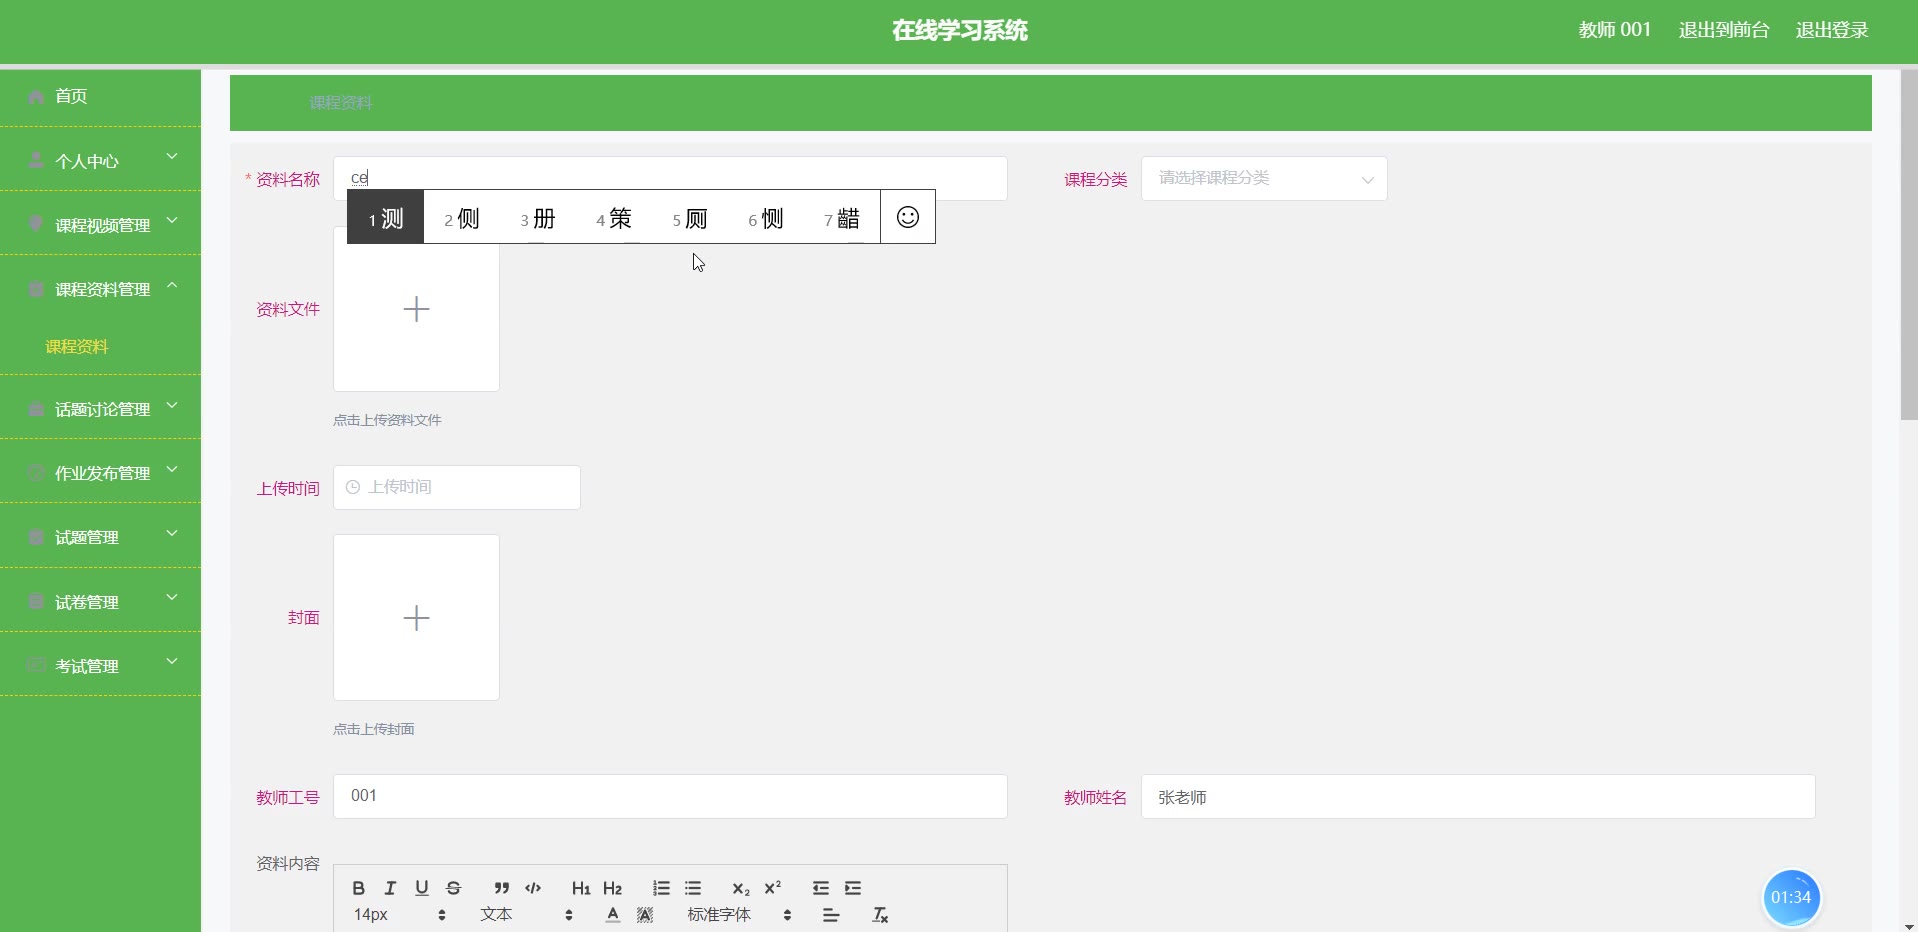The width and height of the screenshot is (1918, 932).
Task: Clear formatting from editor text
Action: pos(880,915)
